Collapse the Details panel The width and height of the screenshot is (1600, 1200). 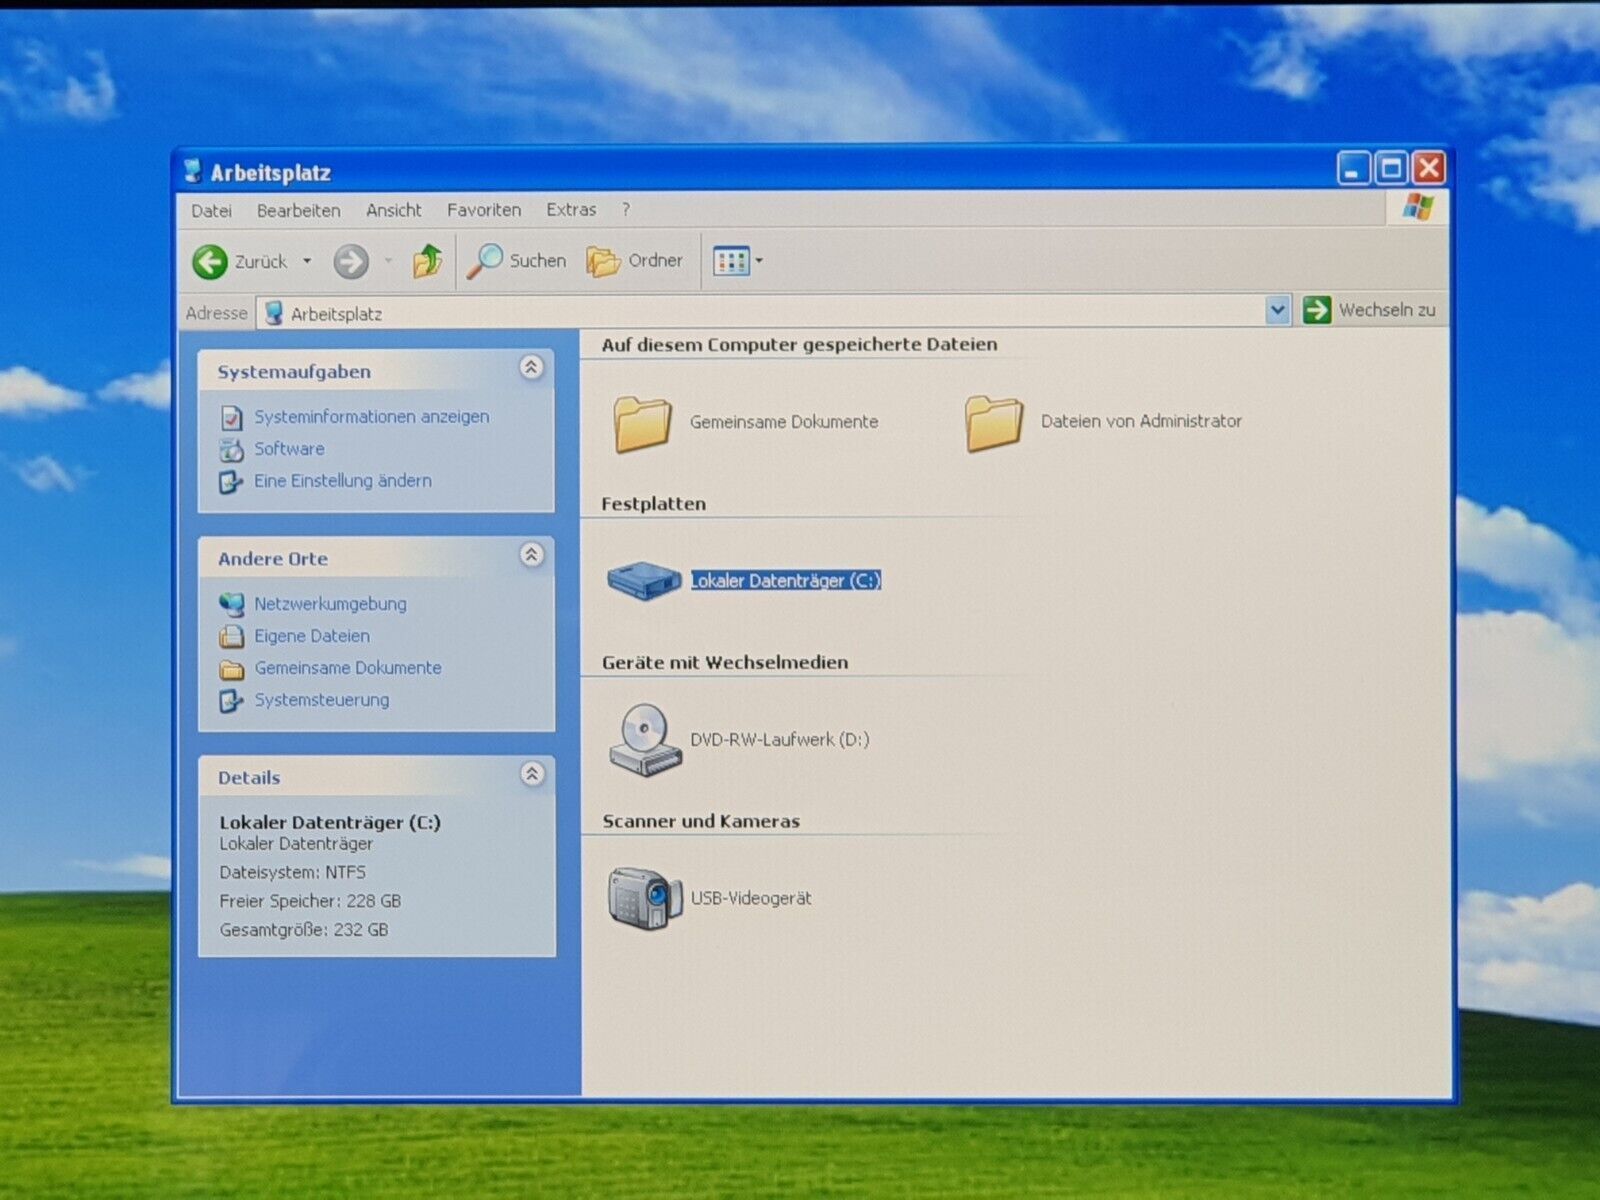(x=532, y=774)
